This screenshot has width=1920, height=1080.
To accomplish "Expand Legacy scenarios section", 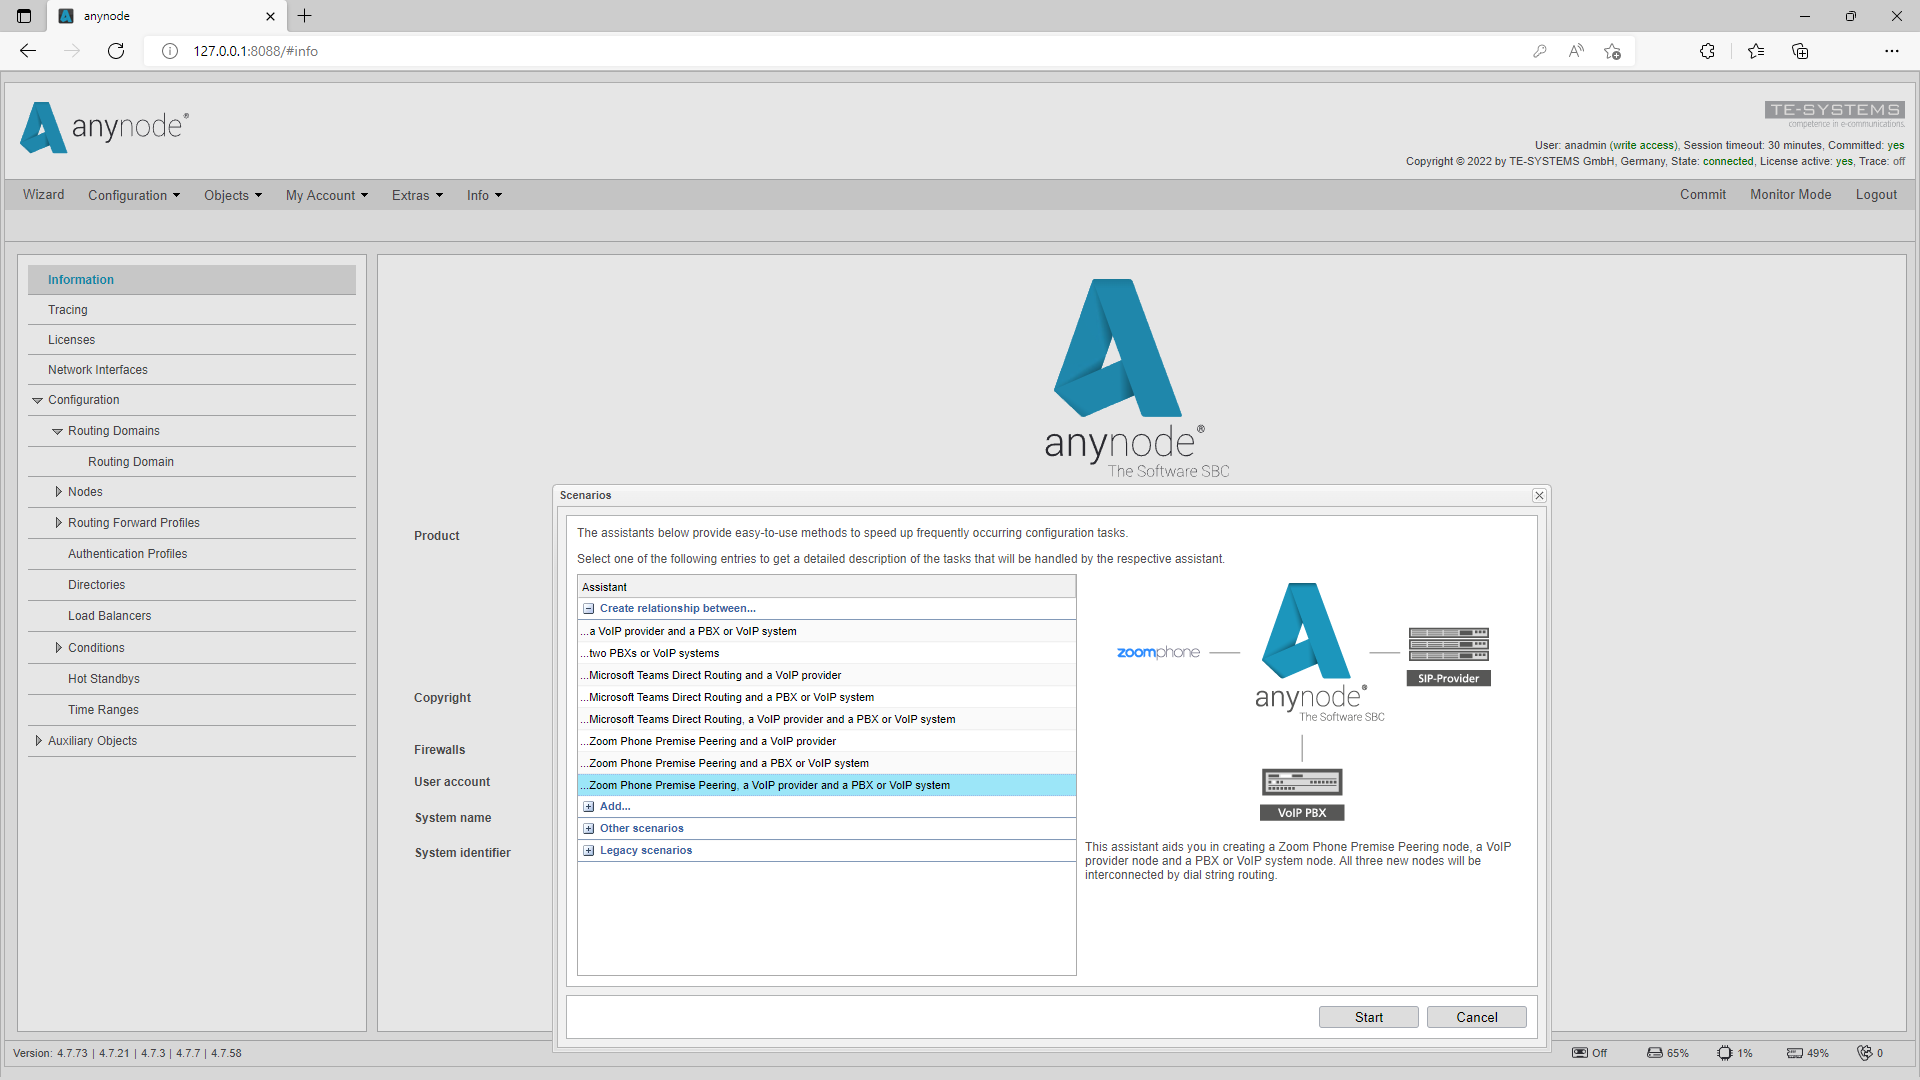I will [x=589, y=851].
